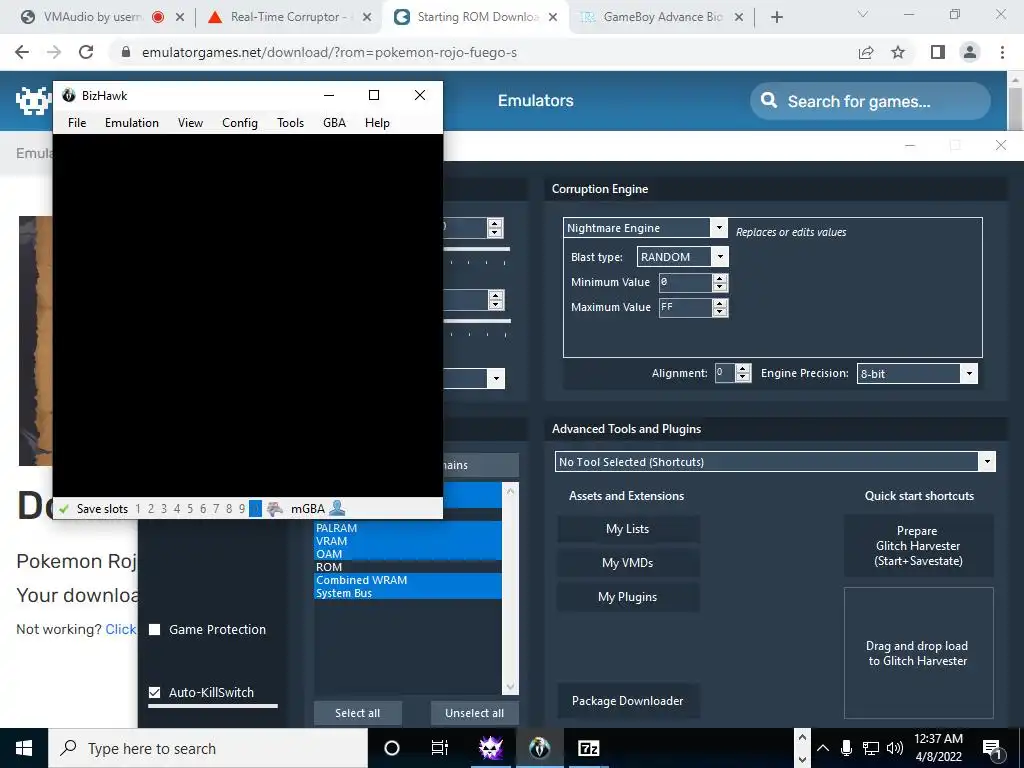Select System Bus memory domain

coord(408,593)
